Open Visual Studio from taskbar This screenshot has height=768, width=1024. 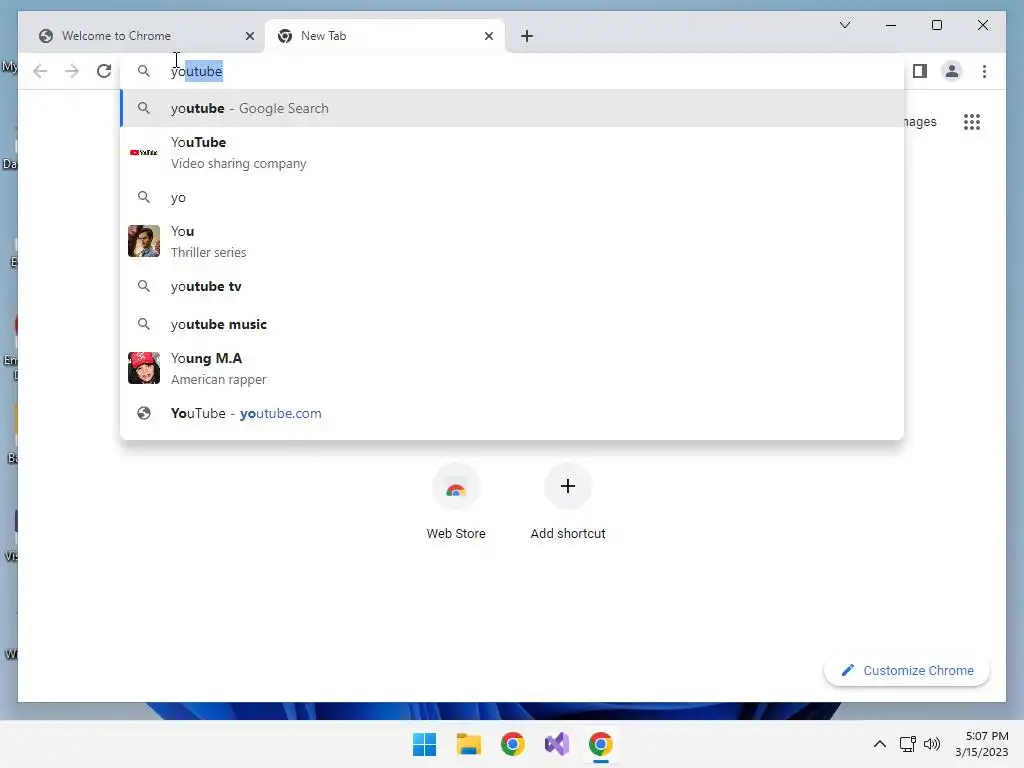(x=556, y=744)
